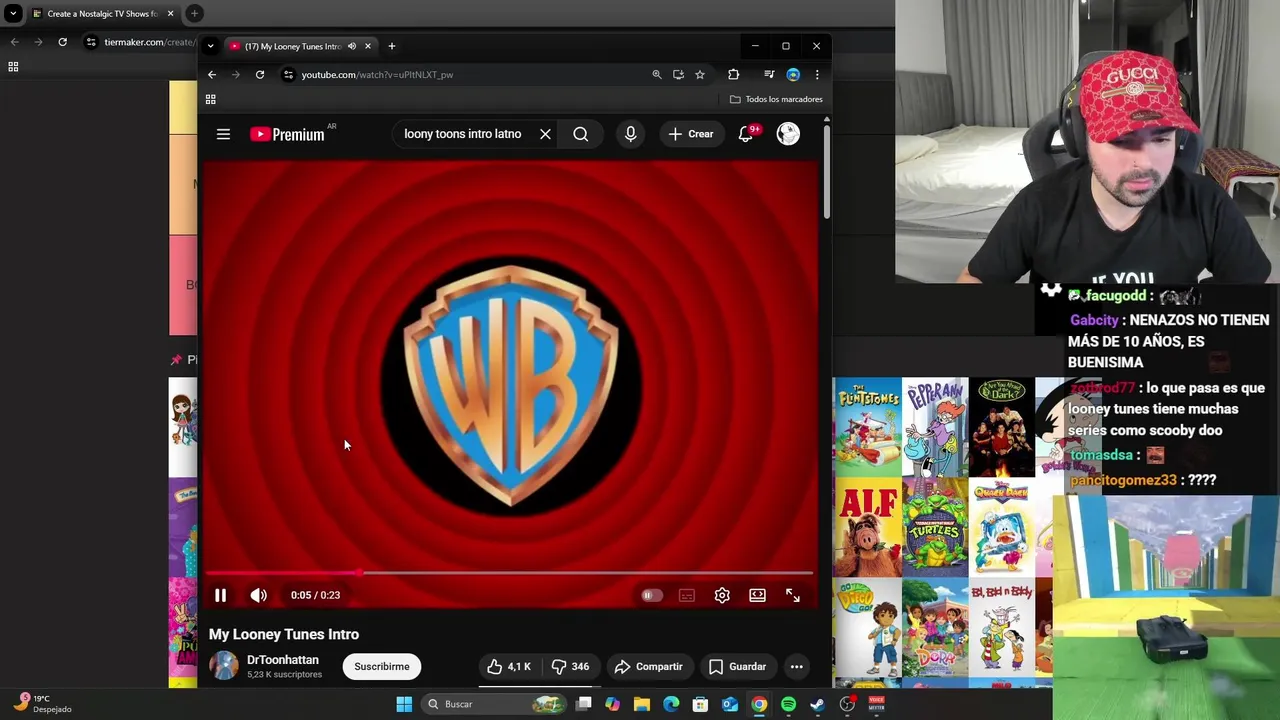
Task: Start voice search with microphone
Action: coord(630,134)
